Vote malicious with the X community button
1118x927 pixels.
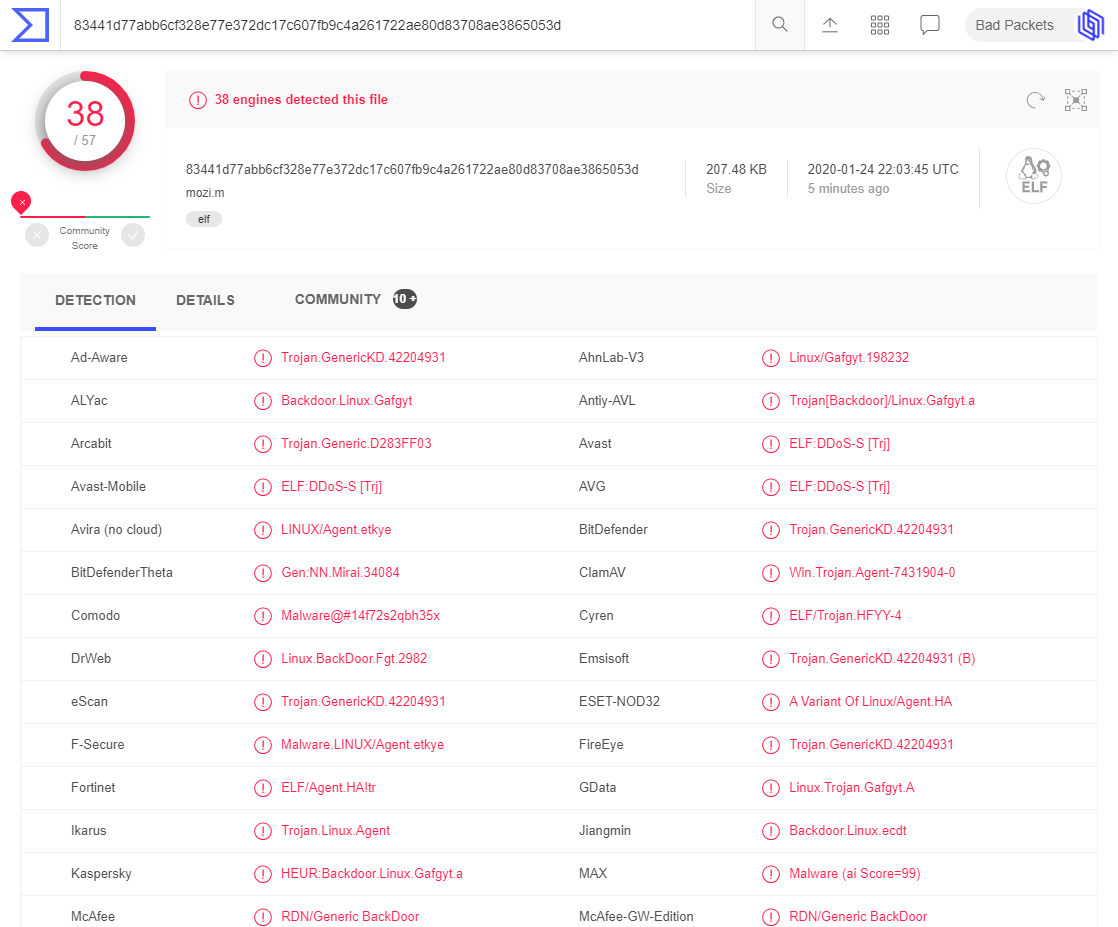point(37,235)
